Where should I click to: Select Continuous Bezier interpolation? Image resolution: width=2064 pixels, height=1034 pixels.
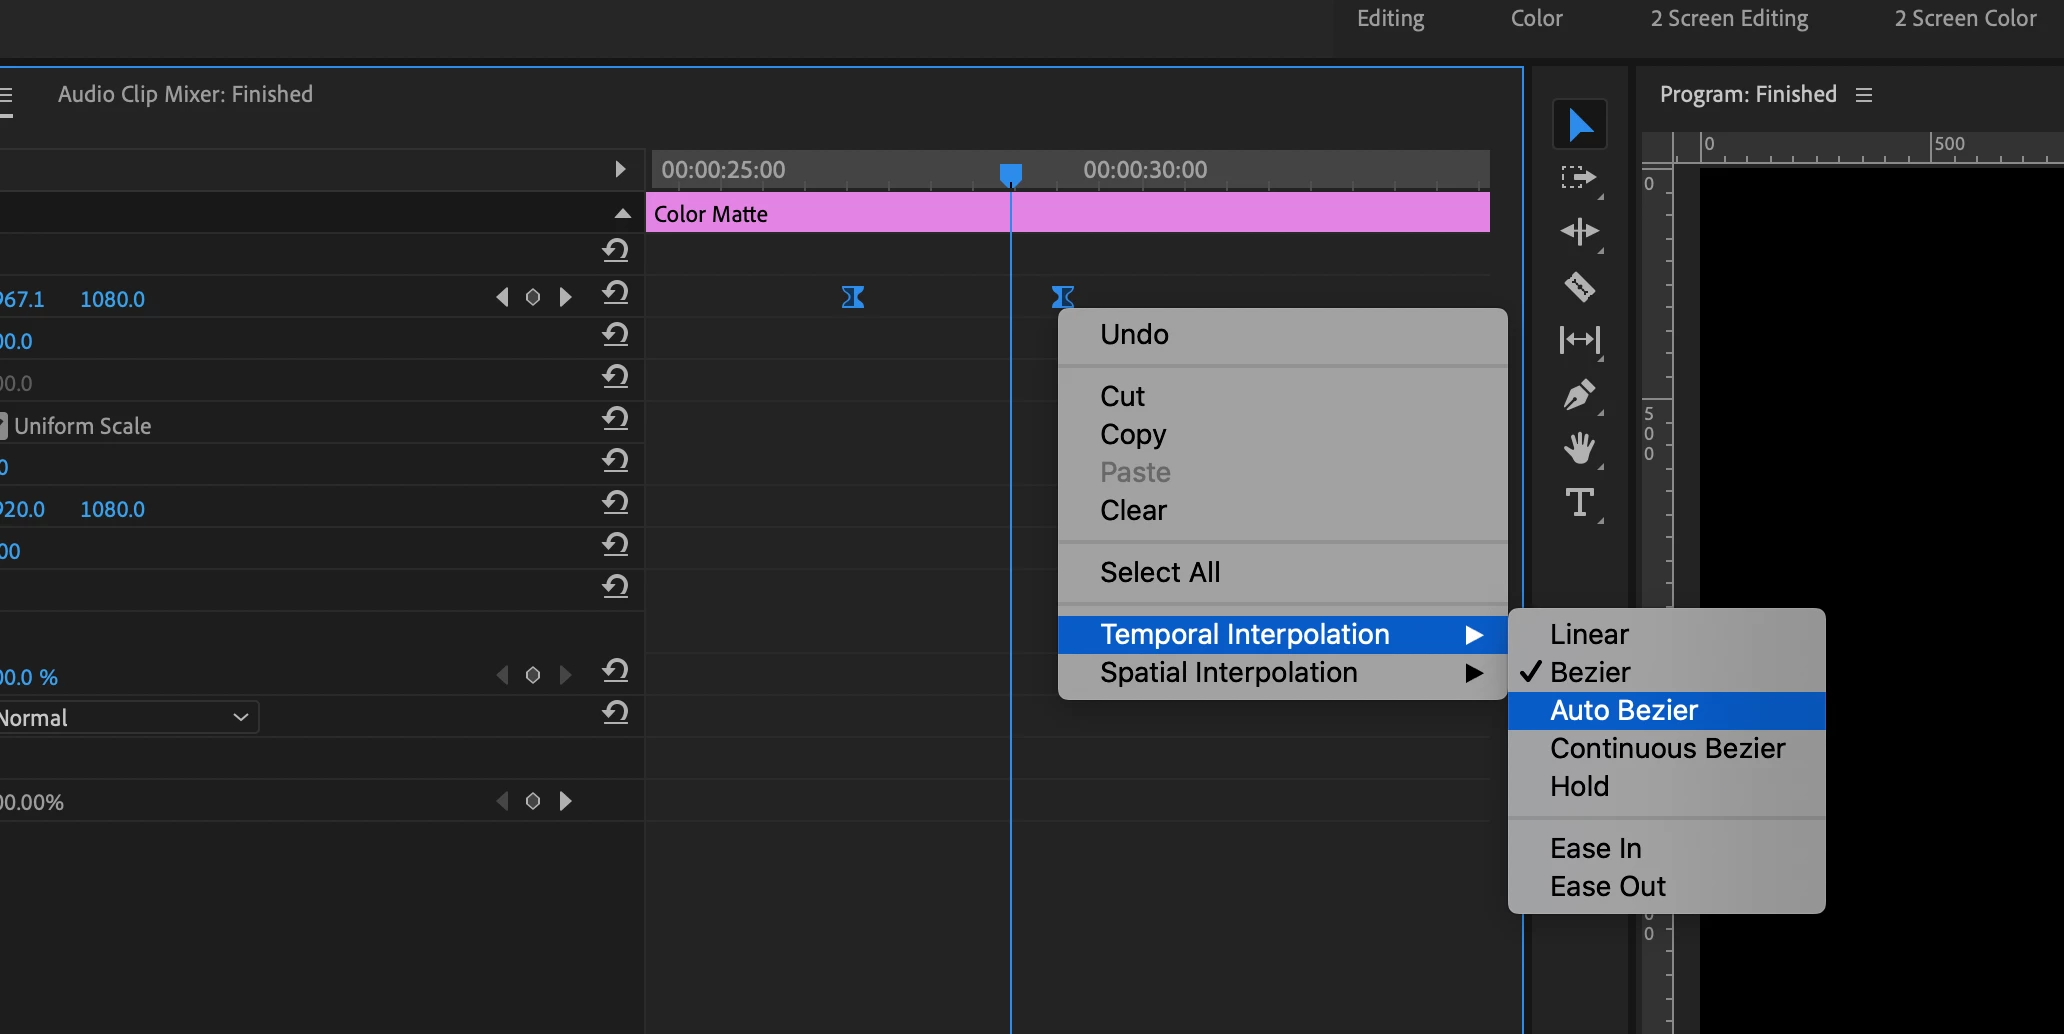pyautogui.click(x=1666, y=749)
